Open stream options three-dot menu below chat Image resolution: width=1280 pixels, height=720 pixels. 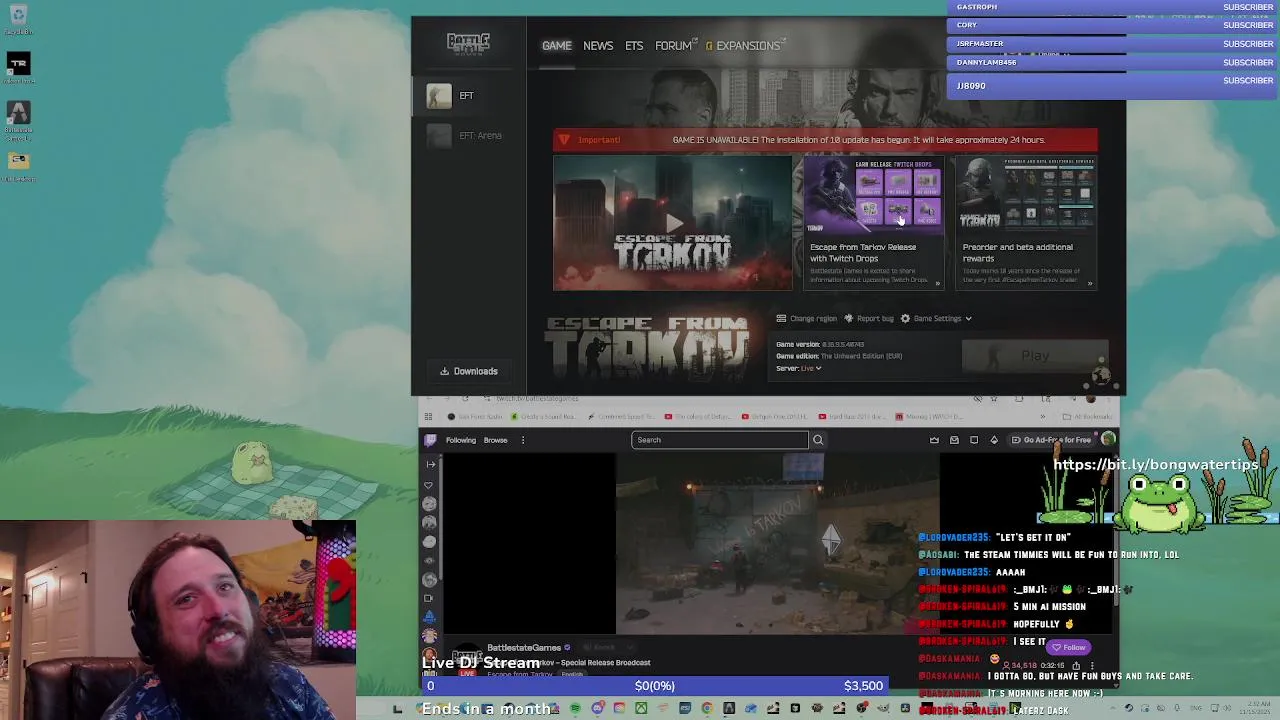pos(1092,666)
